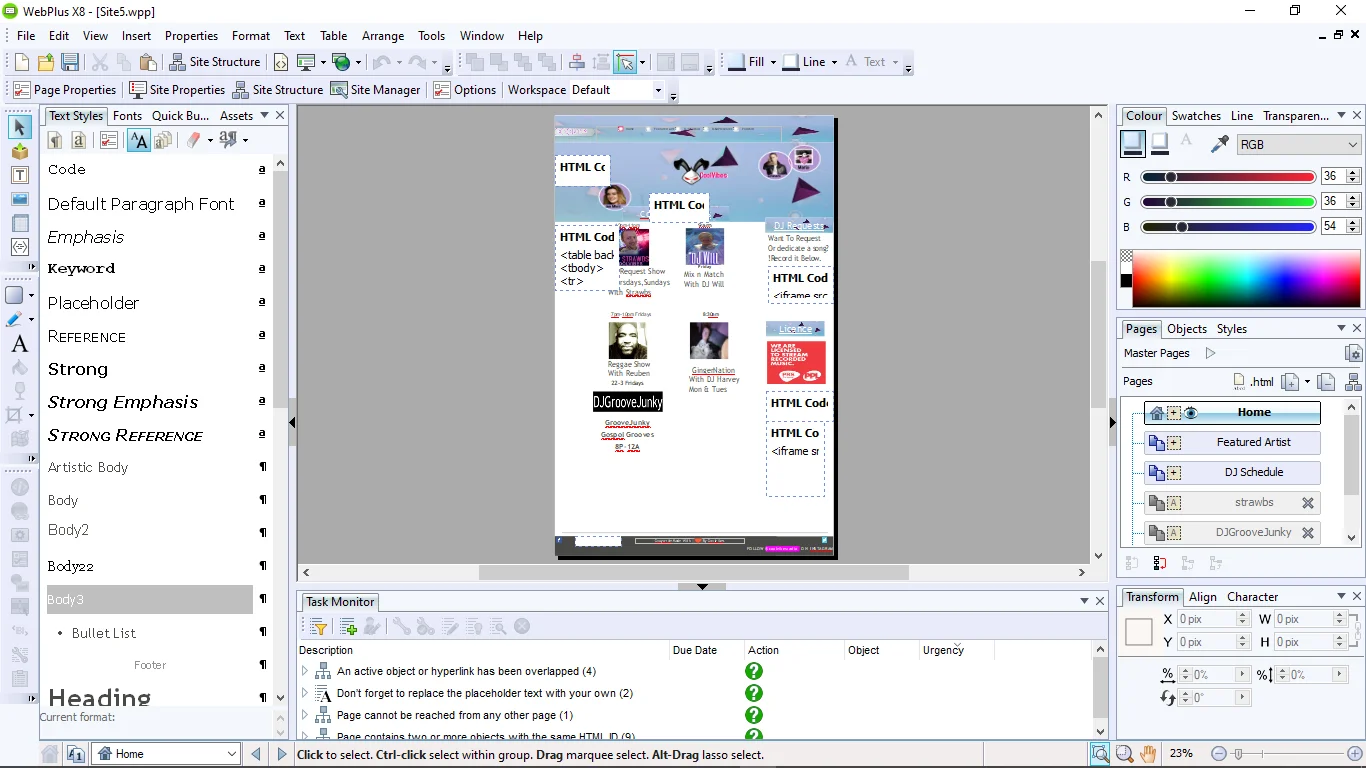The height and width of the screenshot is (768, 1366).
Task: Toggle the Fill colour swatch in Colour panel
Action: coord(1133,144)
